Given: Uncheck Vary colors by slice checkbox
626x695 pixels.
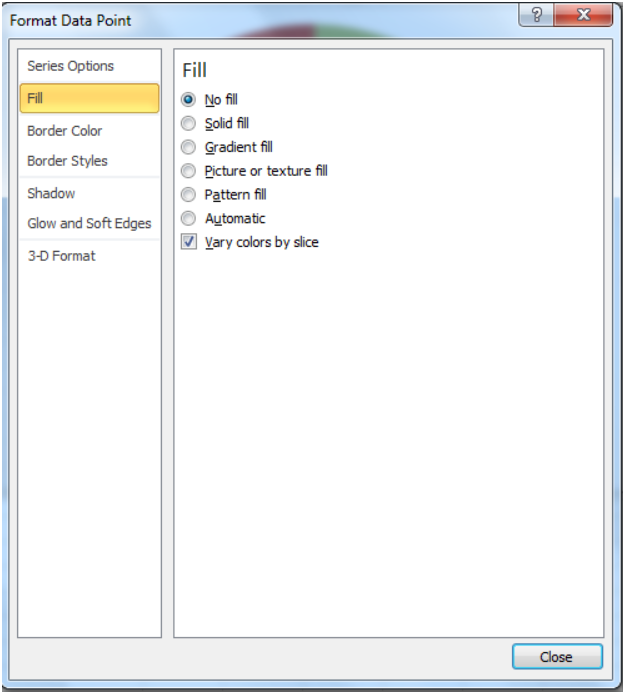Looking at the screenshot, I should [x=189, y=242].
